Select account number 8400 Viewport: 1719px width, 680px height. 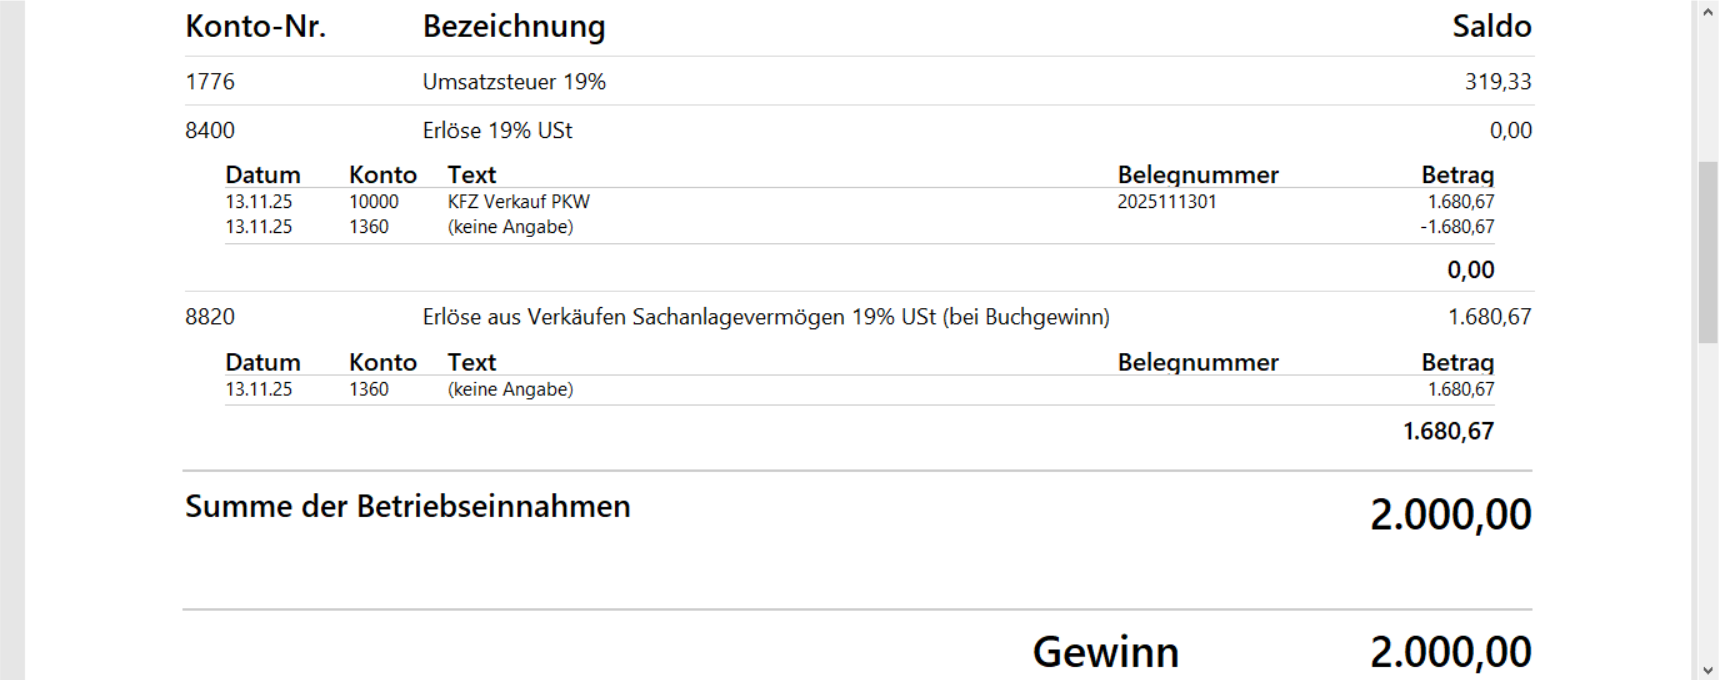[210, 131]
